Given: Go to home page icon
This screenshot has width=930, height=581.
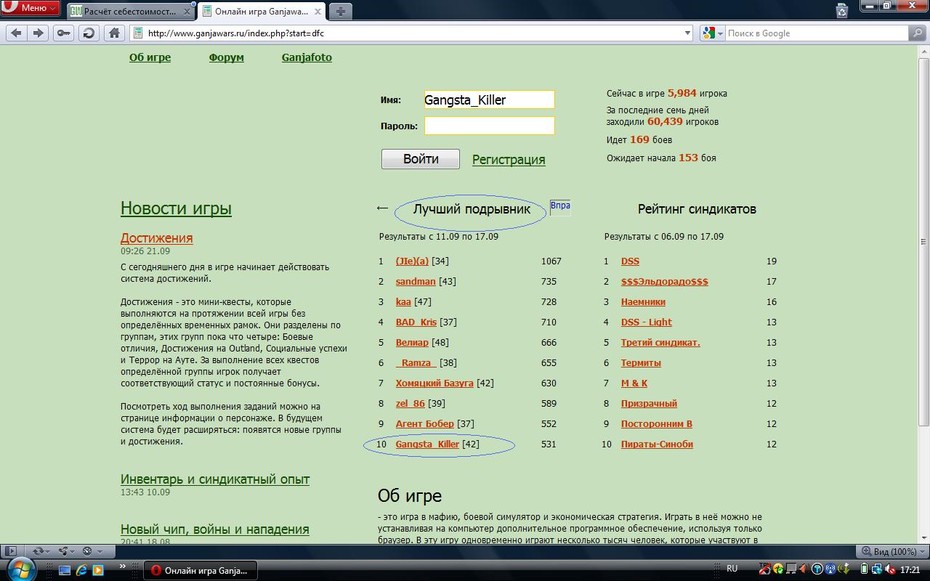Looking at the screenshot, I should pos(114,33).
